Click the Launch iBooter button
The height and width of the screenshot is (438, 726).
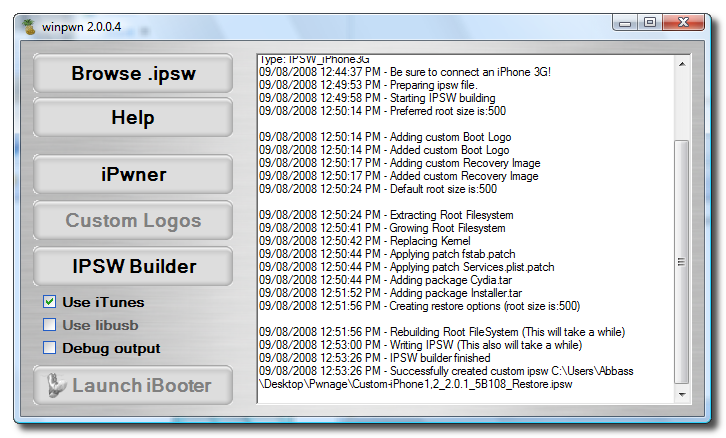coord(133,386)
